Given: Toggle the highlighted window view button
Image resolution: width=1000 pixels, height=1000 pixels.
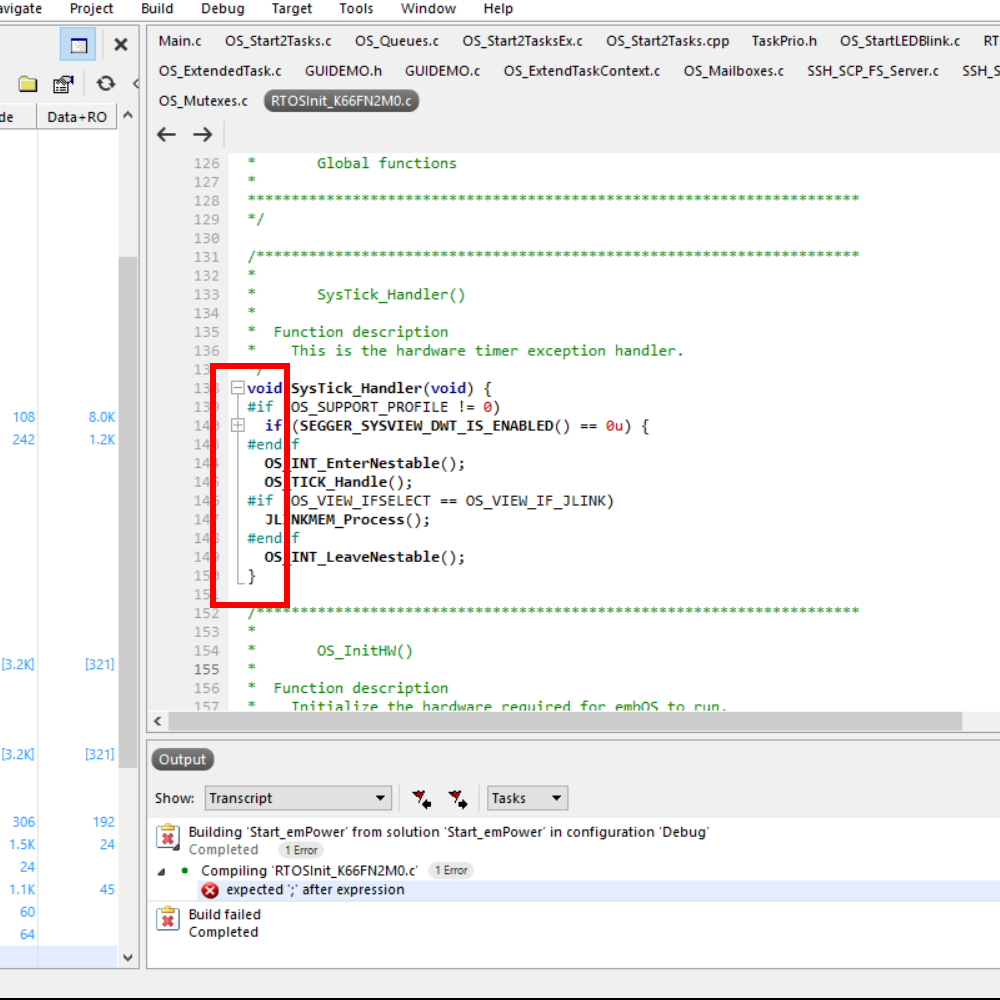Looking at the screenshot, I should pos(78,45).
